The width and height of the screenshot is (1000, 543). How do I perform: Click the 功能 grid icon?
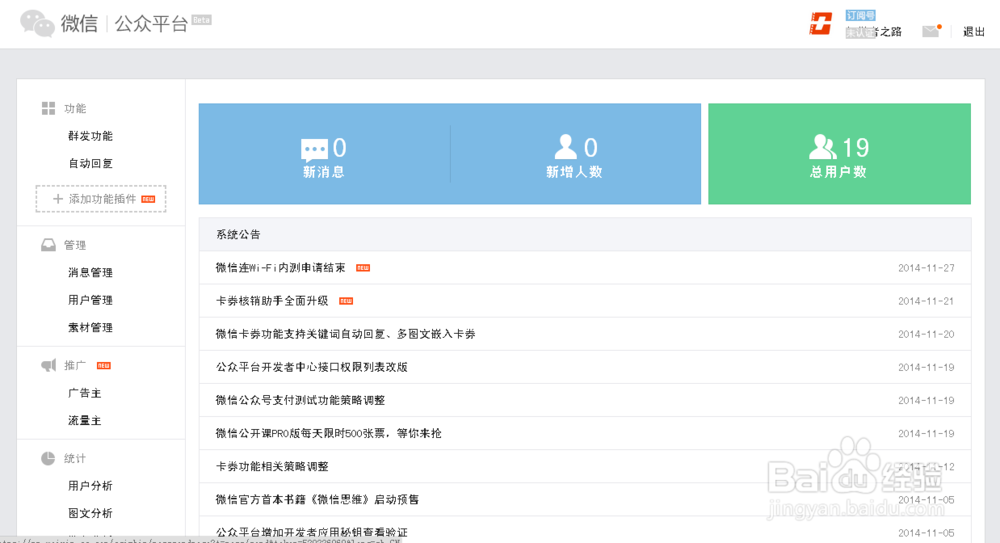pos(48,108)
